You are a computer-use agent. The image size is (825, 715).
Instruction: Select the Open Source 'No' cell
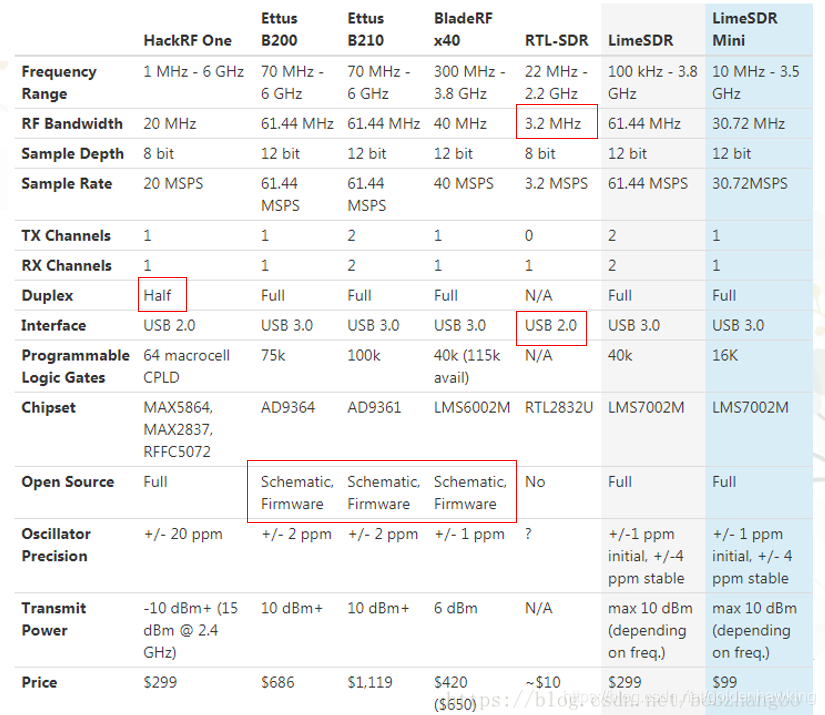coord(535,482)
